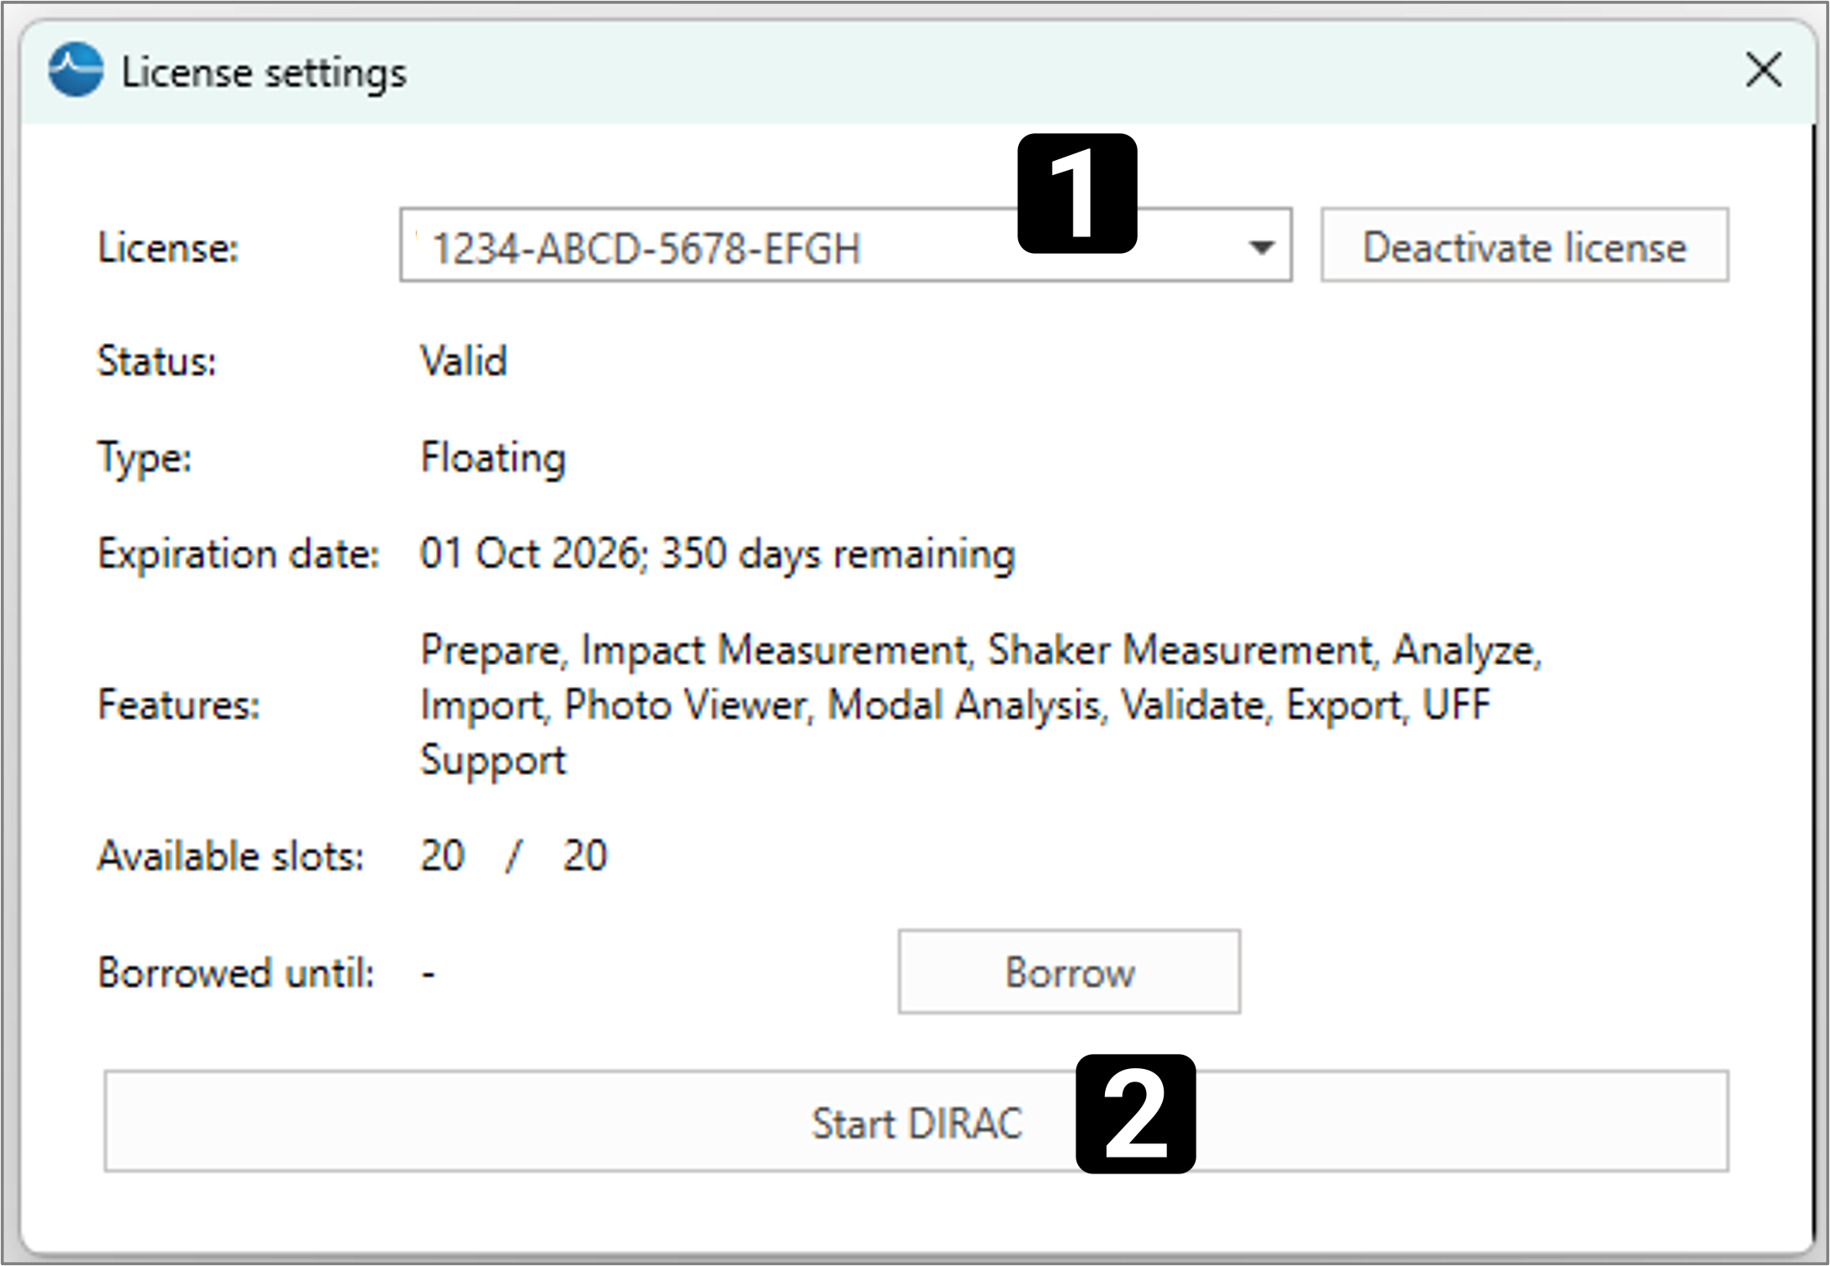Close the License settings window

1763,71
